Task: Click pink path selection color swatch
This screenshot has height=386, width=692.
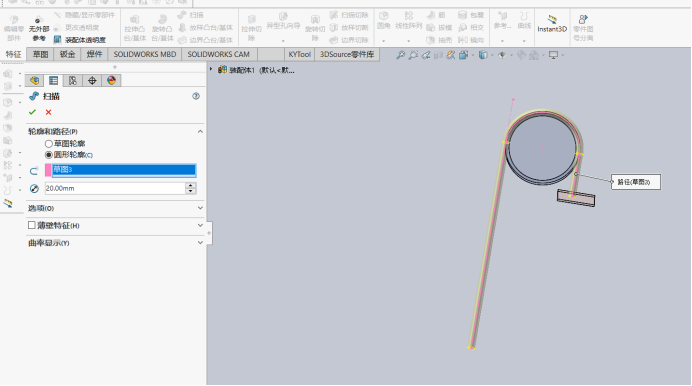Action: (48, 170)
